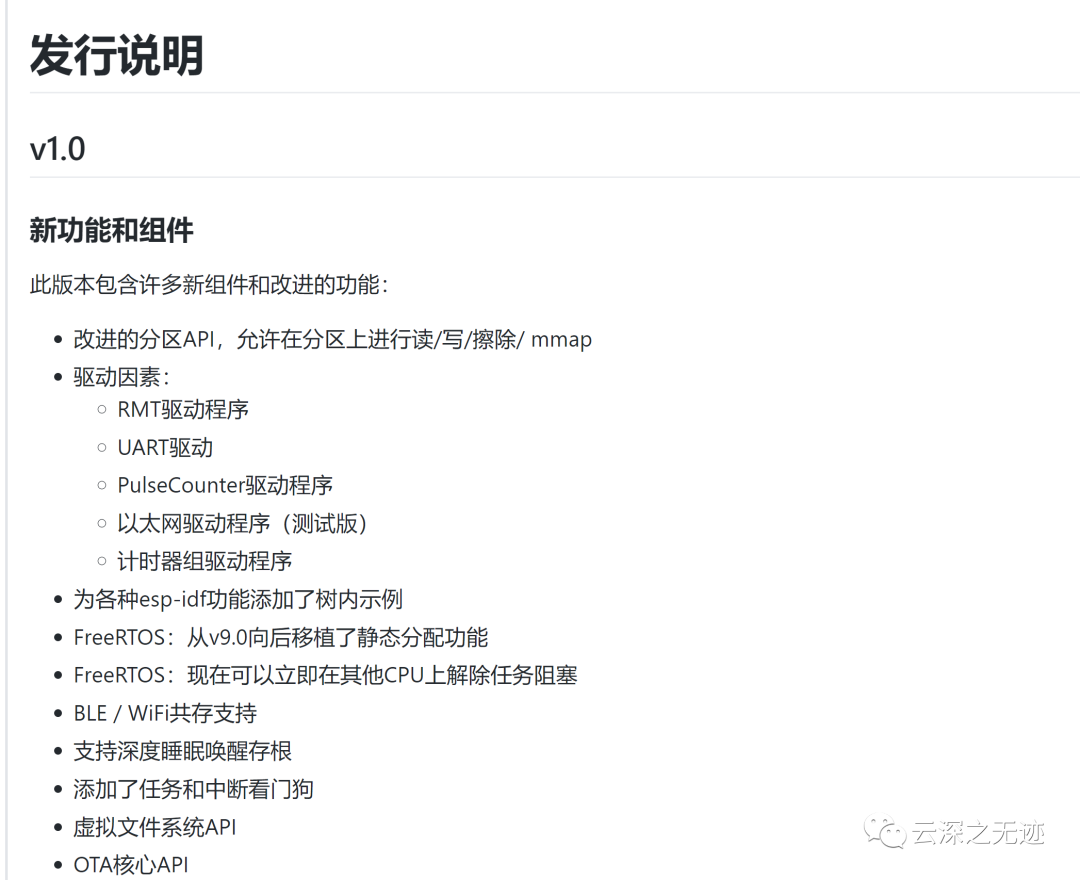Click the 改进的分区API list item

[x=333, y=339]
